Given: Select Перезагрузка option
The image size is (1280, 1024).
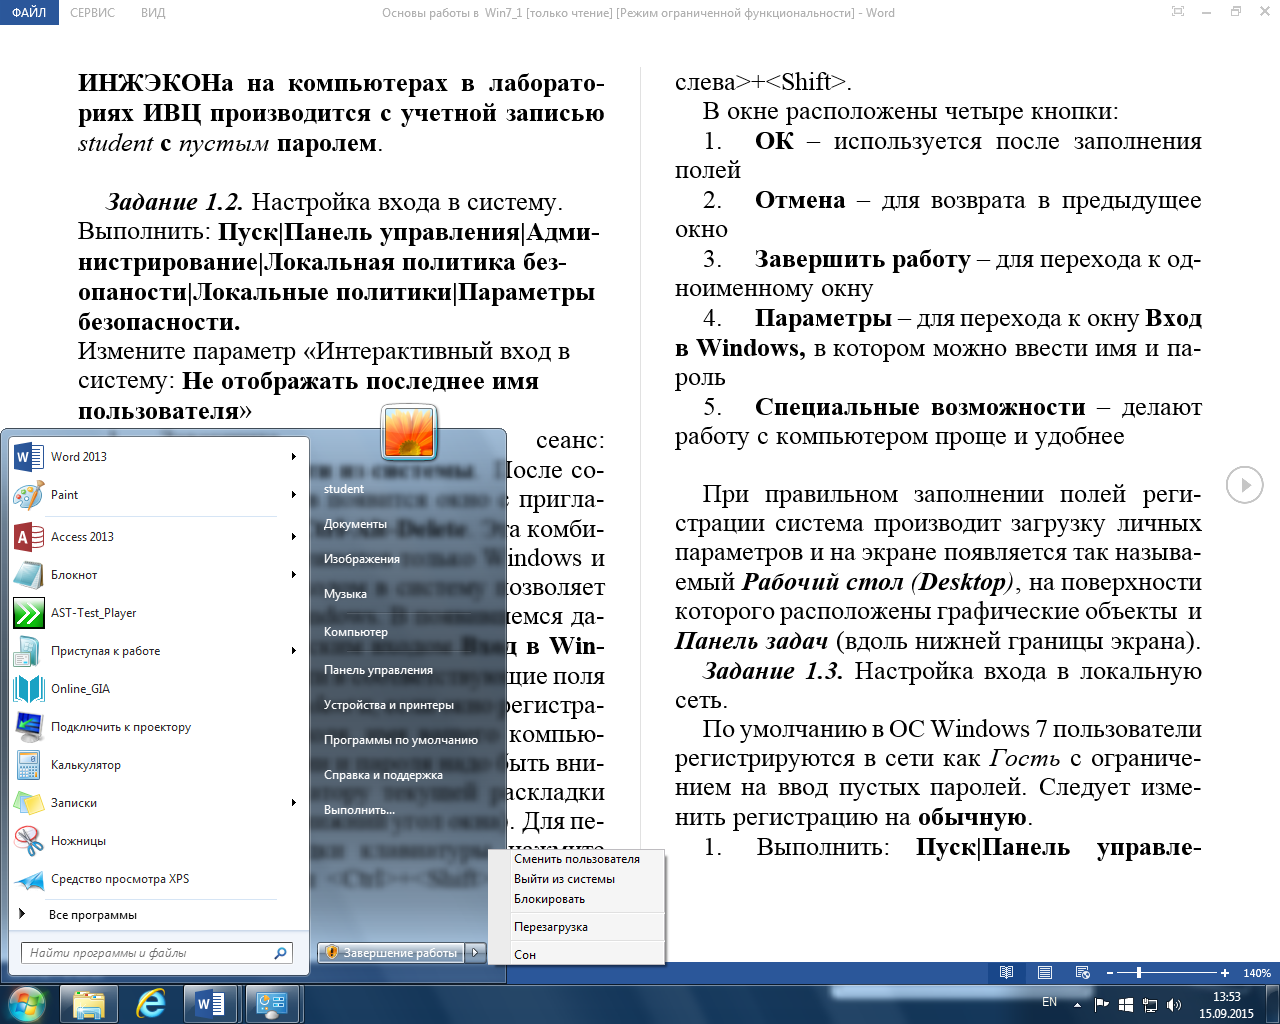Looking at the screenshot, I should pos(576,927).
